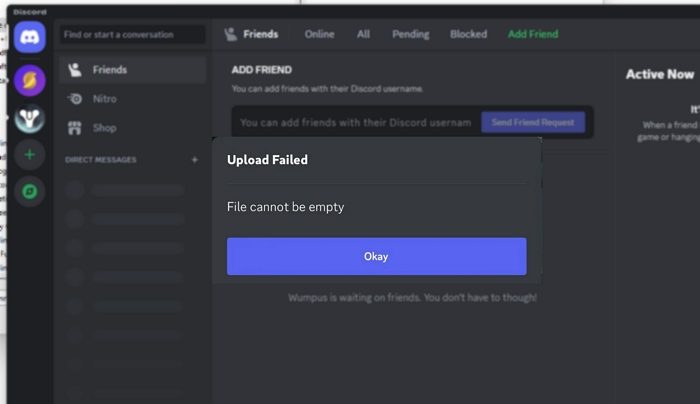Click the plus icon to create a DM
Image resolution: width=700 pixels, height=404 pixels.
point(195,160)
